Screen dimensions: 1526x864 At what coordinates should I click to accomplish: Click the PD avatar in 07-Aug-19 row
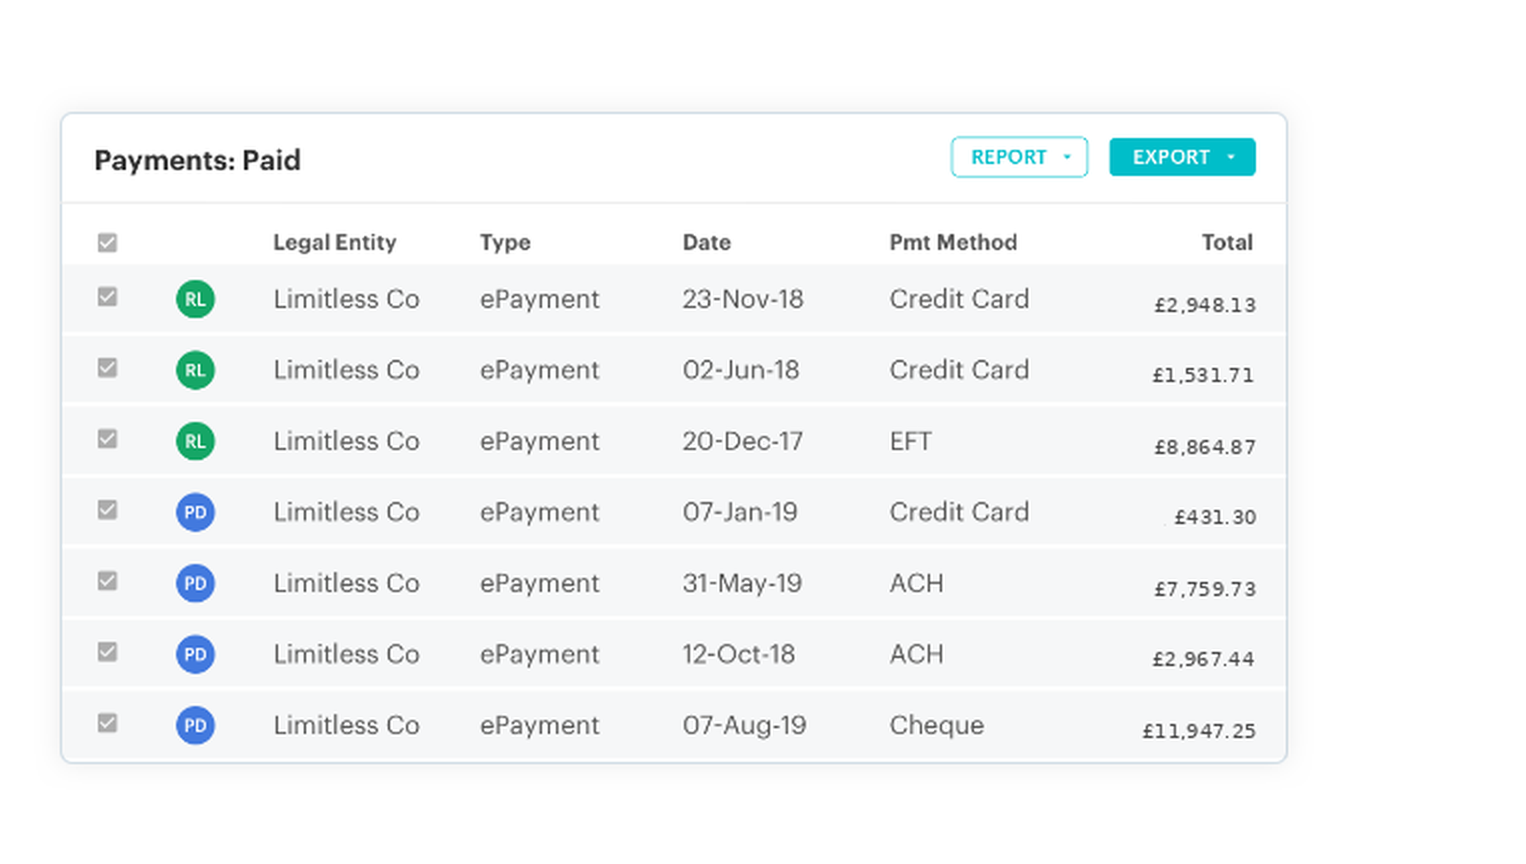click(x=195, y=725)
